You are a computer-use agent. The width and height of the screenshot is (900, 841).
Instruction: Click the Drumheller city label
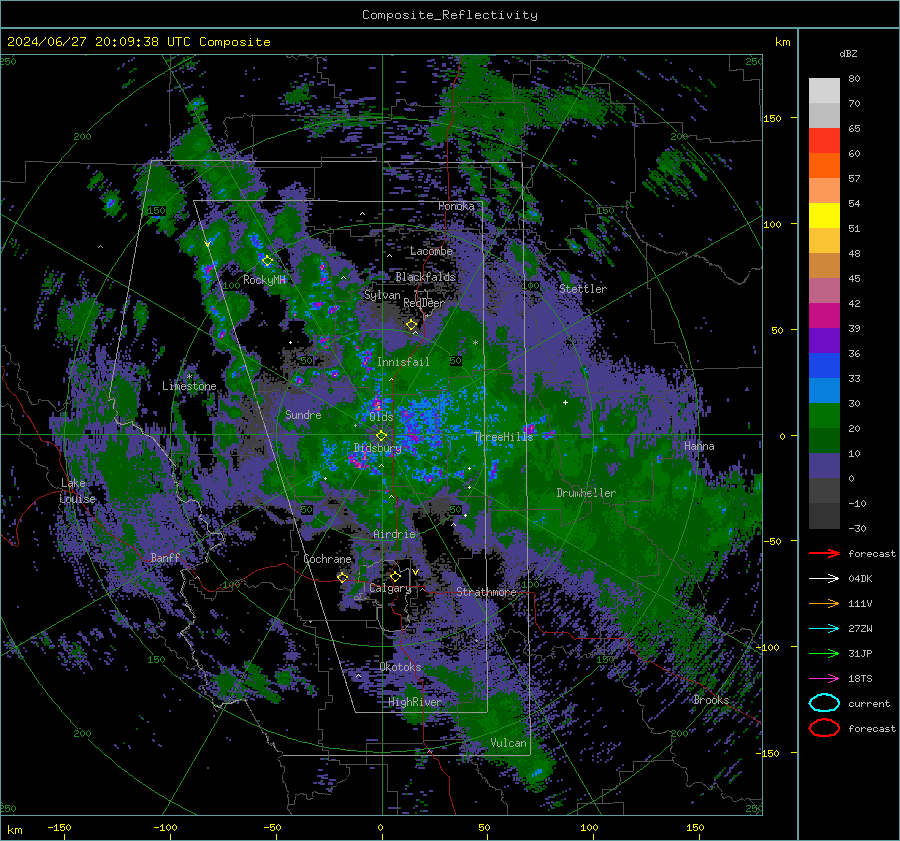click(x=586, y=493)
